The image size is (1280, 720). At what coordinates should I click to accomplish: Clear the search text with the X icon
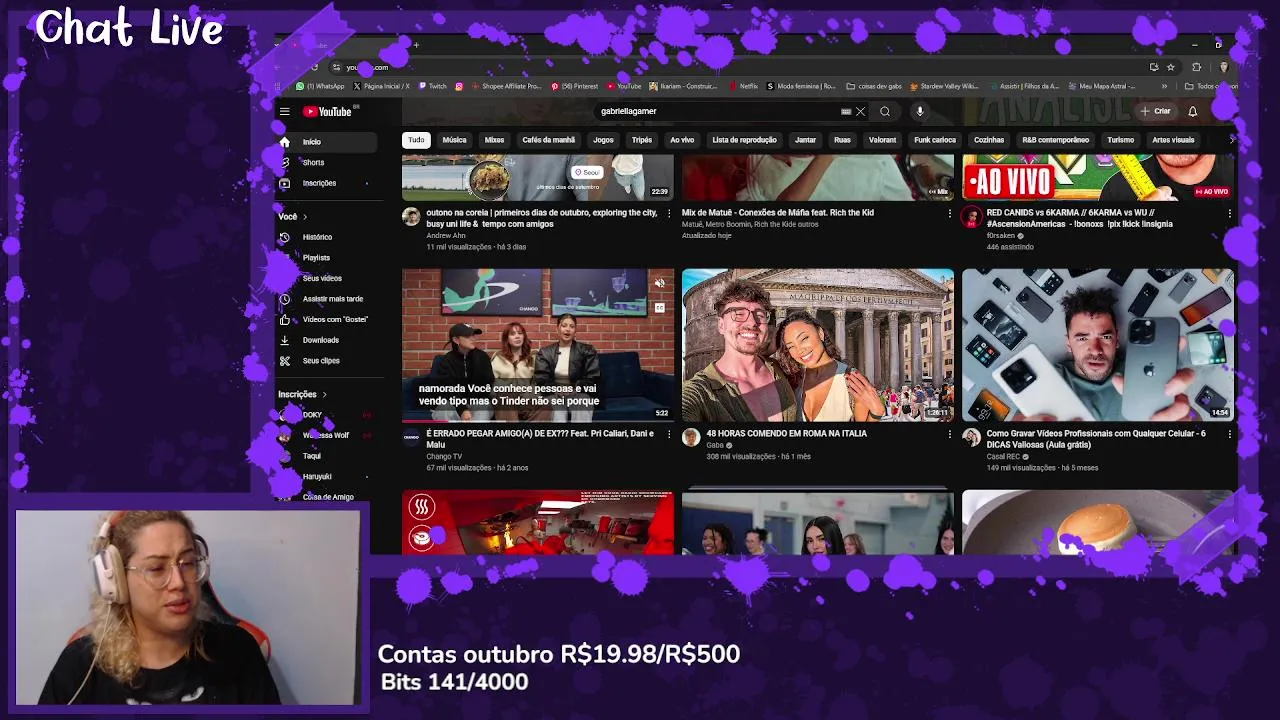[x=860, y=112]
